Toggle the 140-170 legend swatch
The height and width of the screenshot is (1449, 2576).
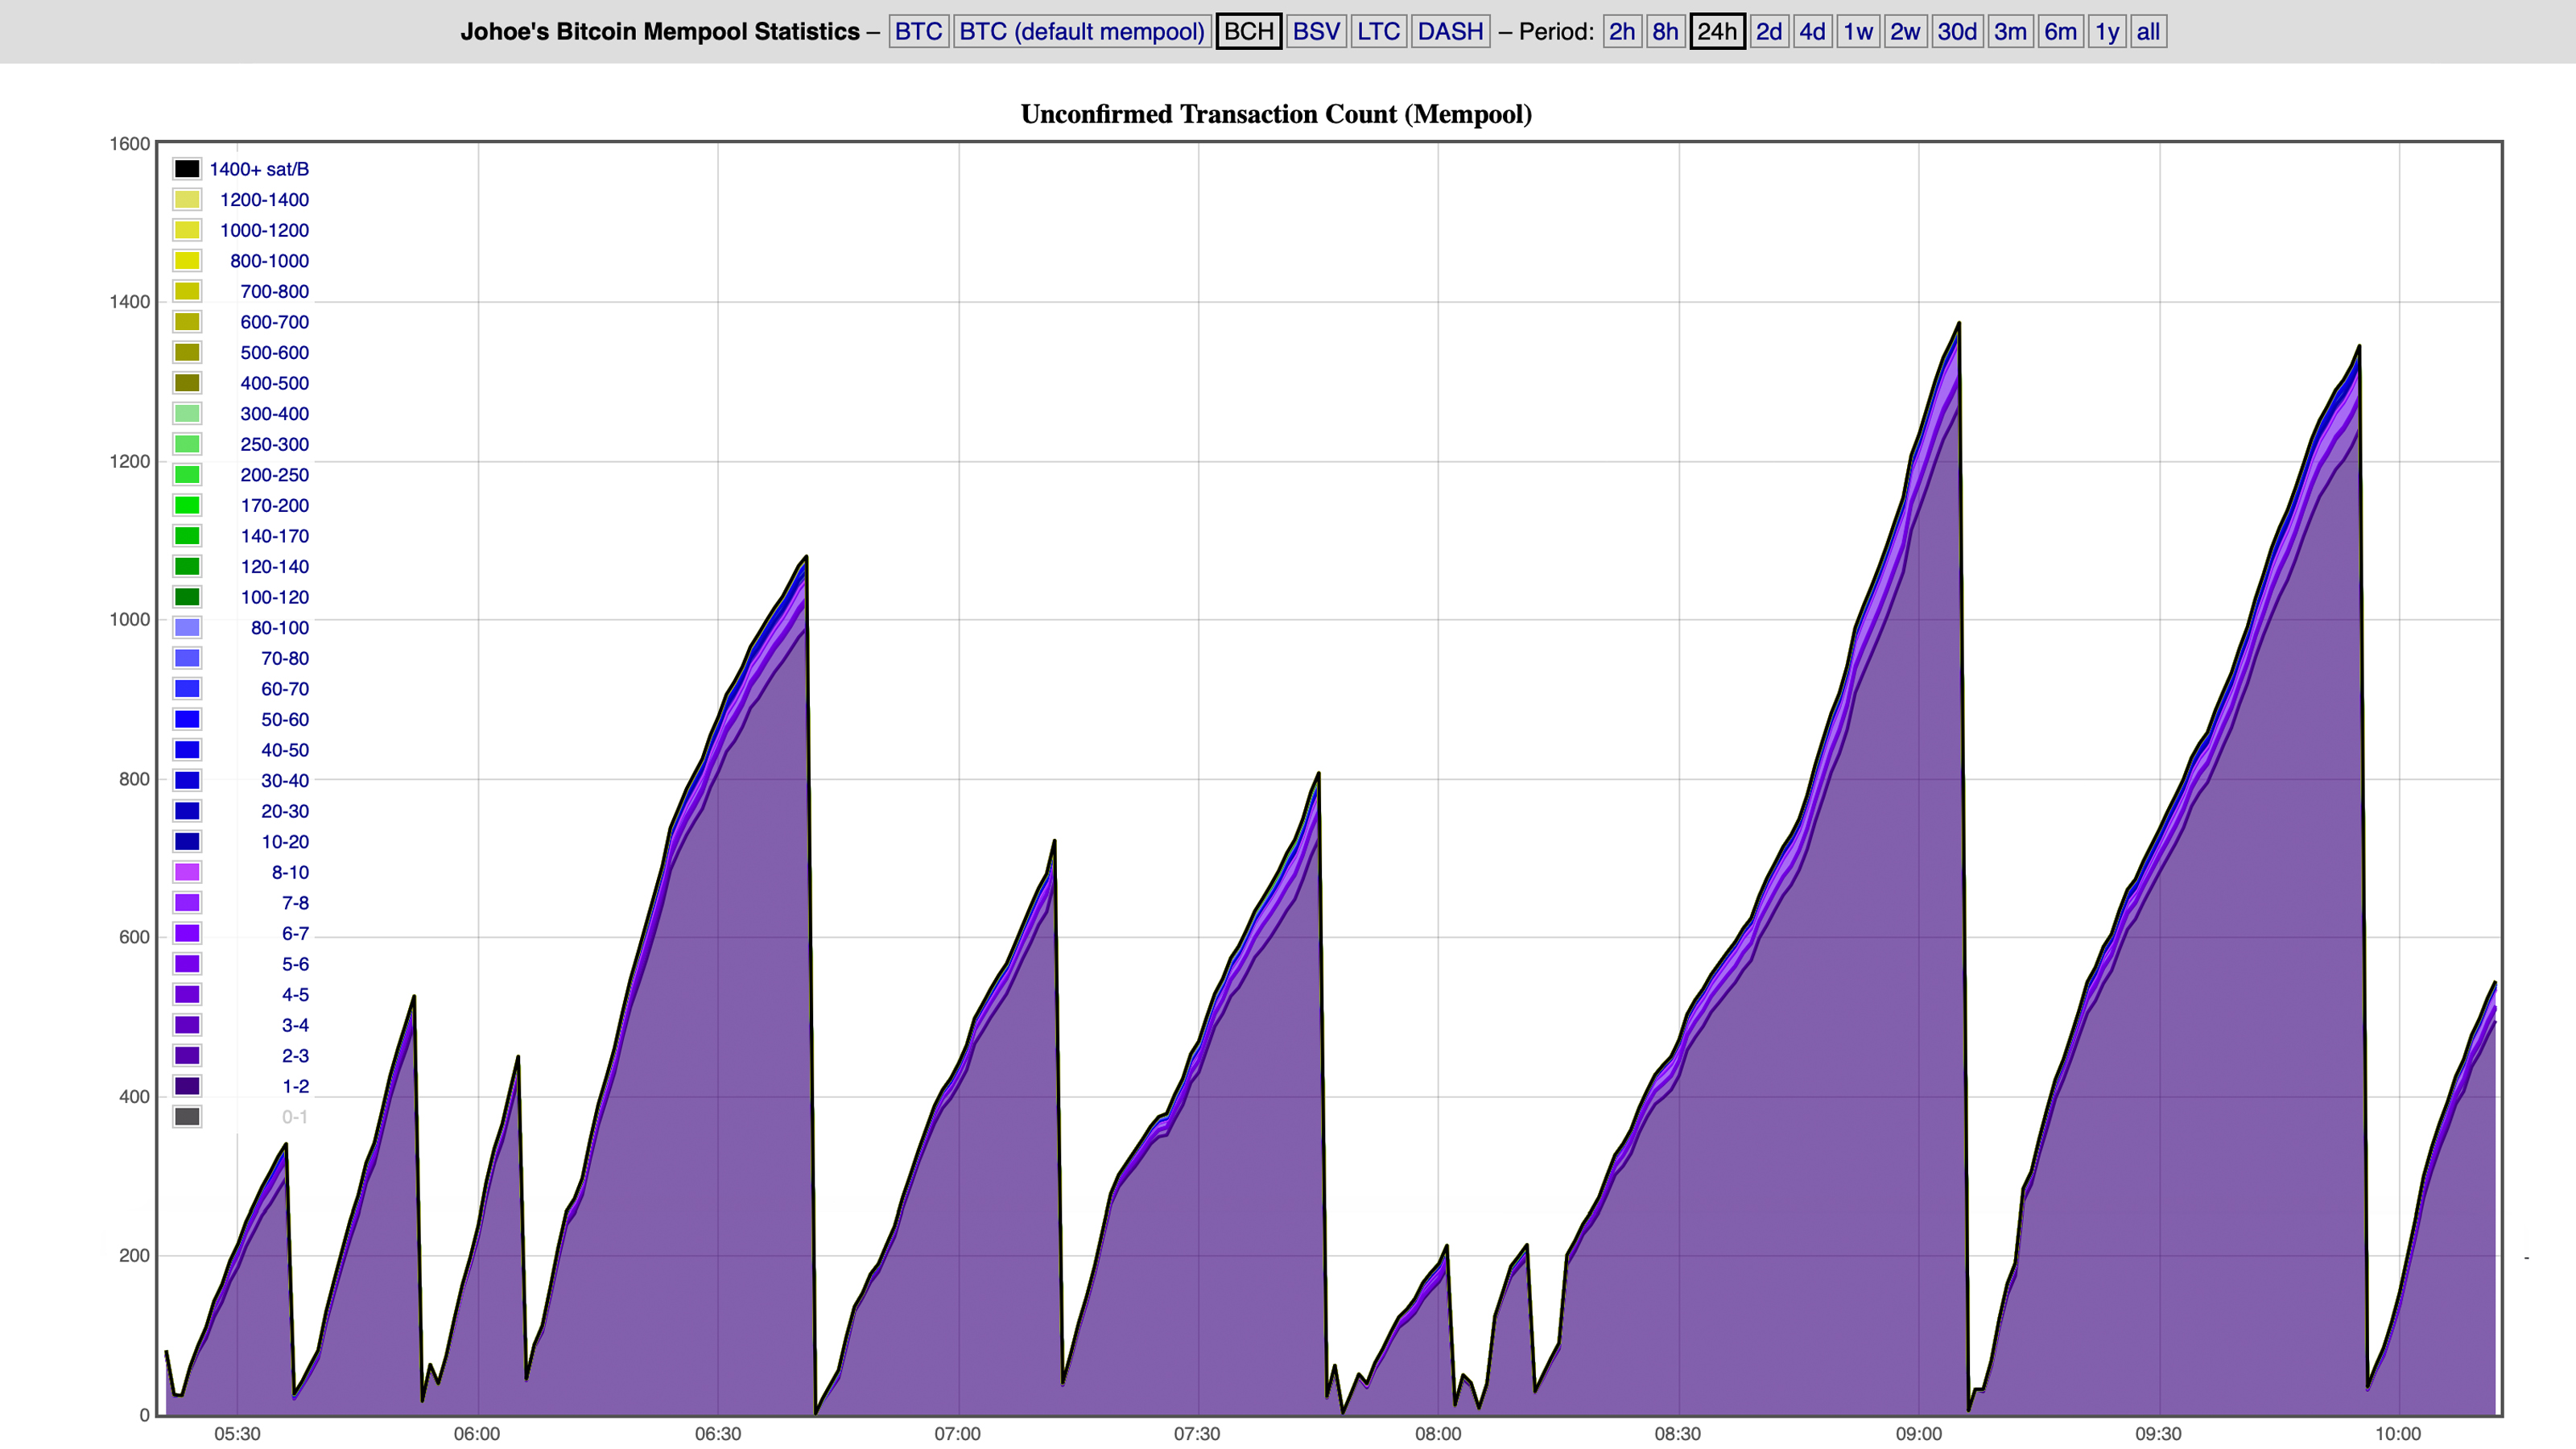point(187,536)
